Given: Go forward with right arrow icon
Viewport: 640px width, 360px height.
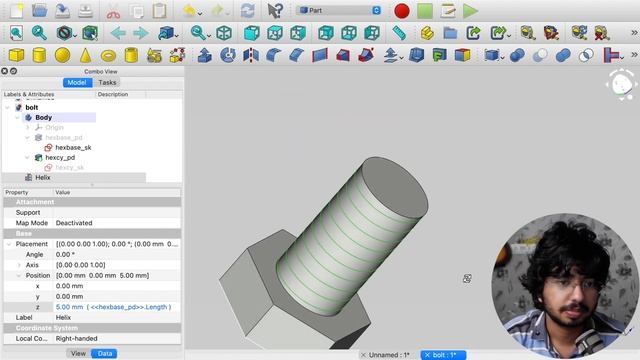Looking at the screenshot, I should [x=140, y=33].
